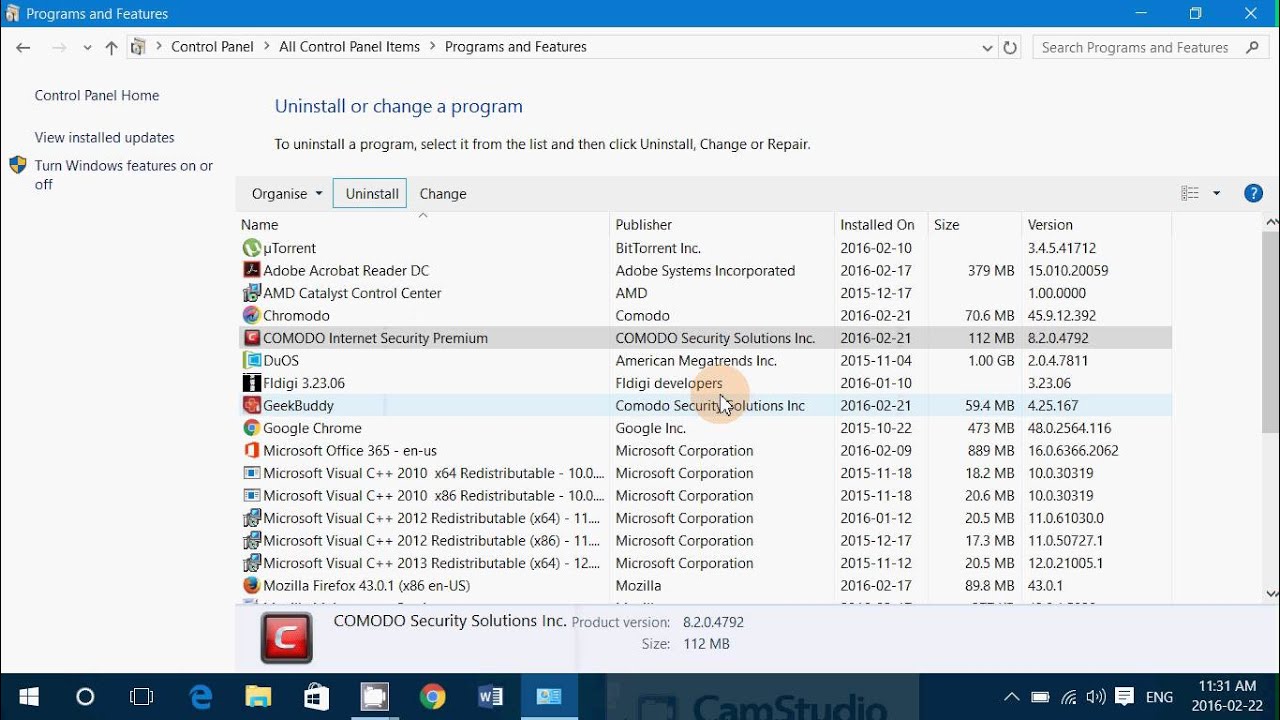Expand the address bar history dropdown
The height and width of the screenshot is (720, 1280).
pyautogui.click(x=987, y=47)
